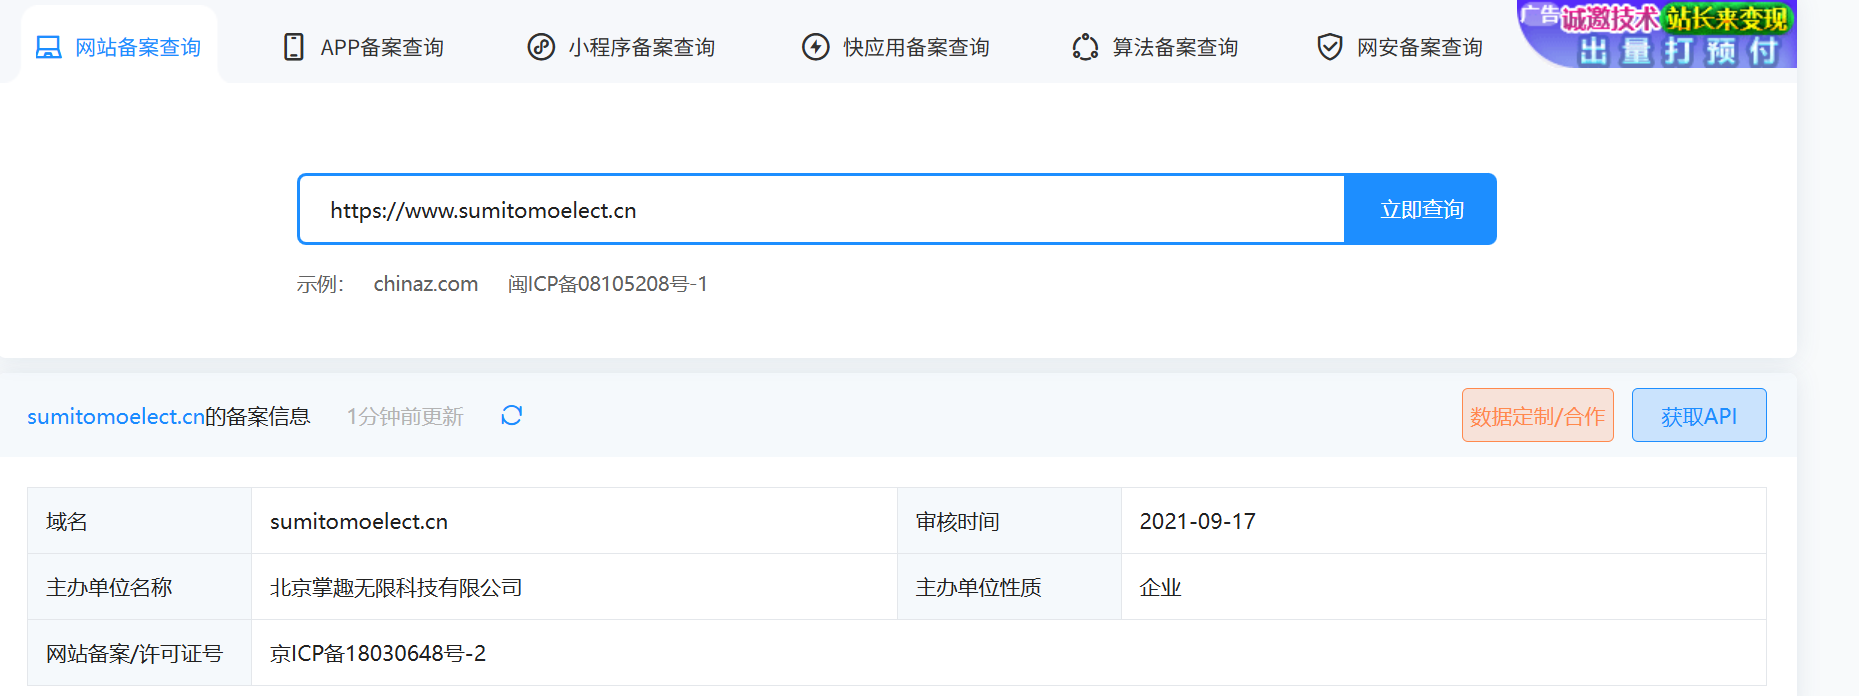Click the 1分钟前更新 update time text
Image resolution: width=1859 pixels, height=696 pixels.
coord(405,416)
